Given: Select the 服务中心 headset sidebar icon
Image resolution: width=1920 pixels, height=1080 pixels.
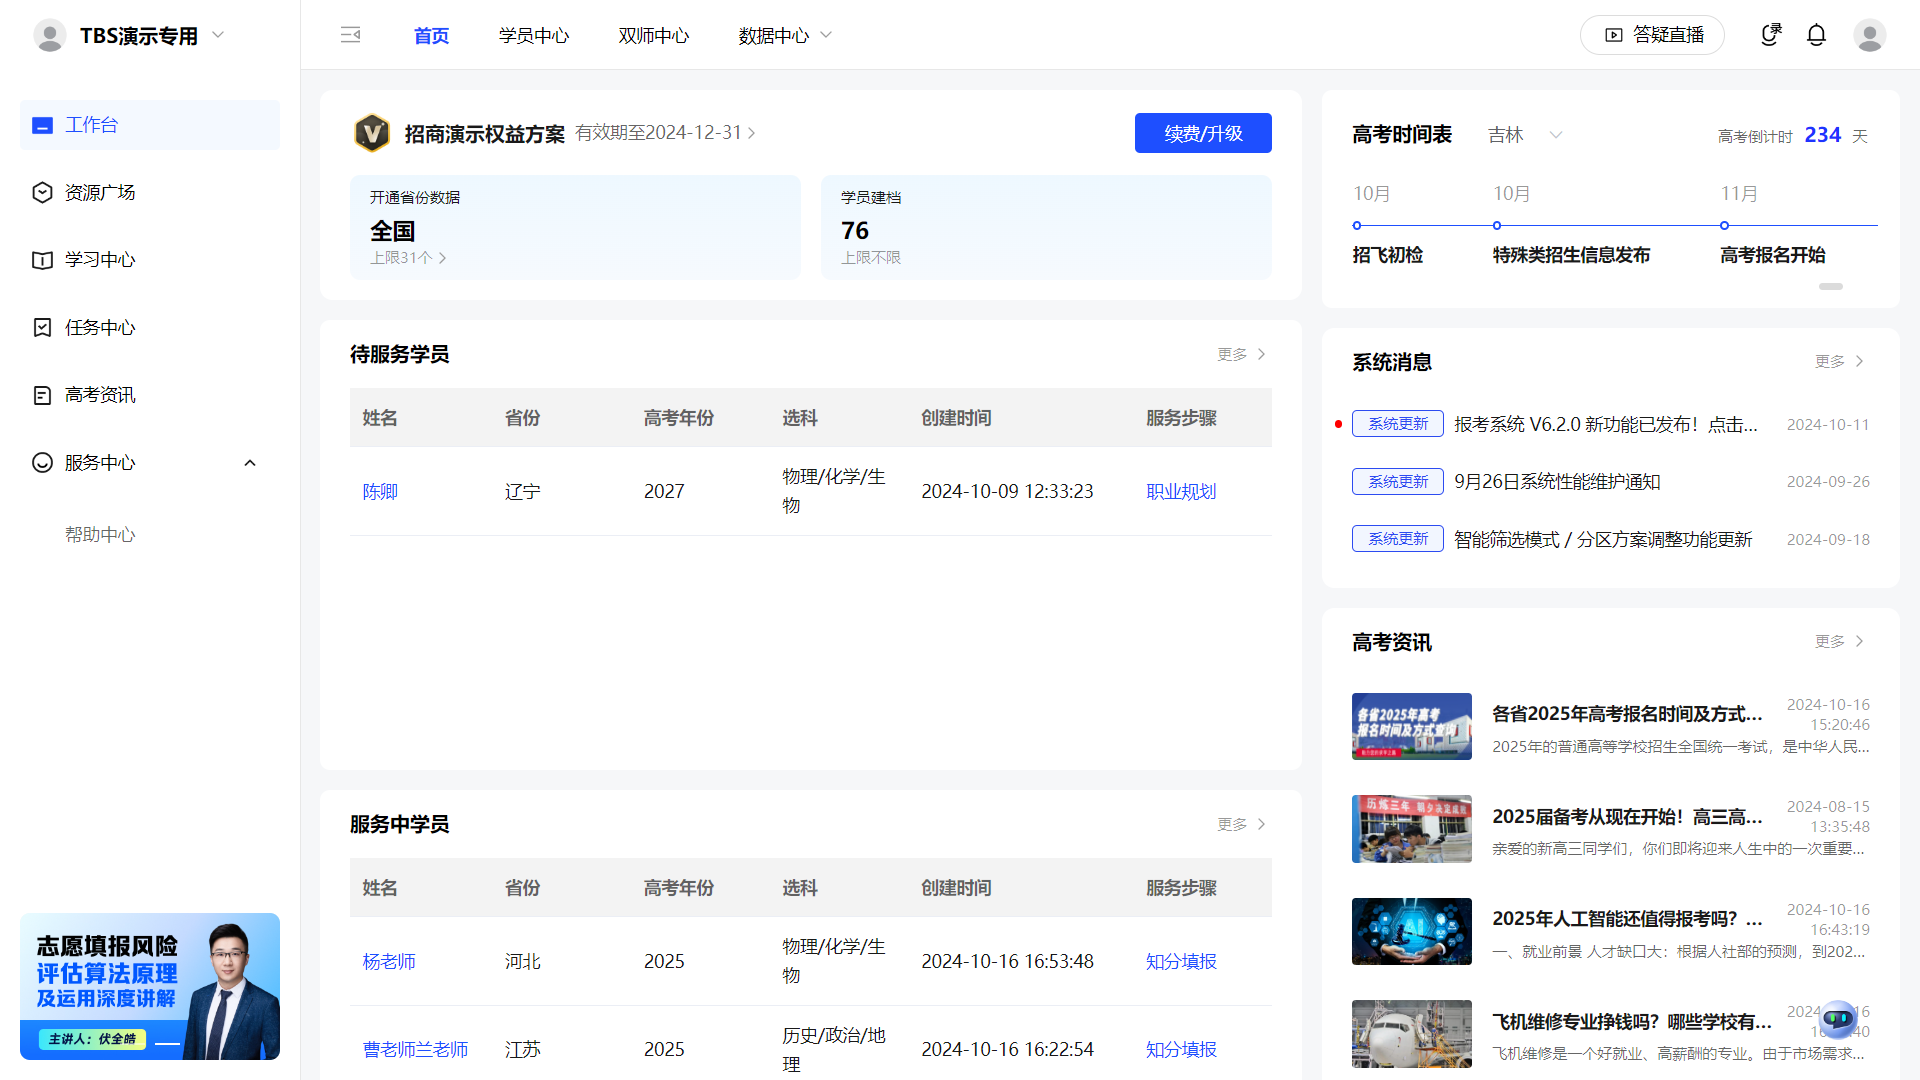Looking at the screenshot, I should tap(41, 462).
